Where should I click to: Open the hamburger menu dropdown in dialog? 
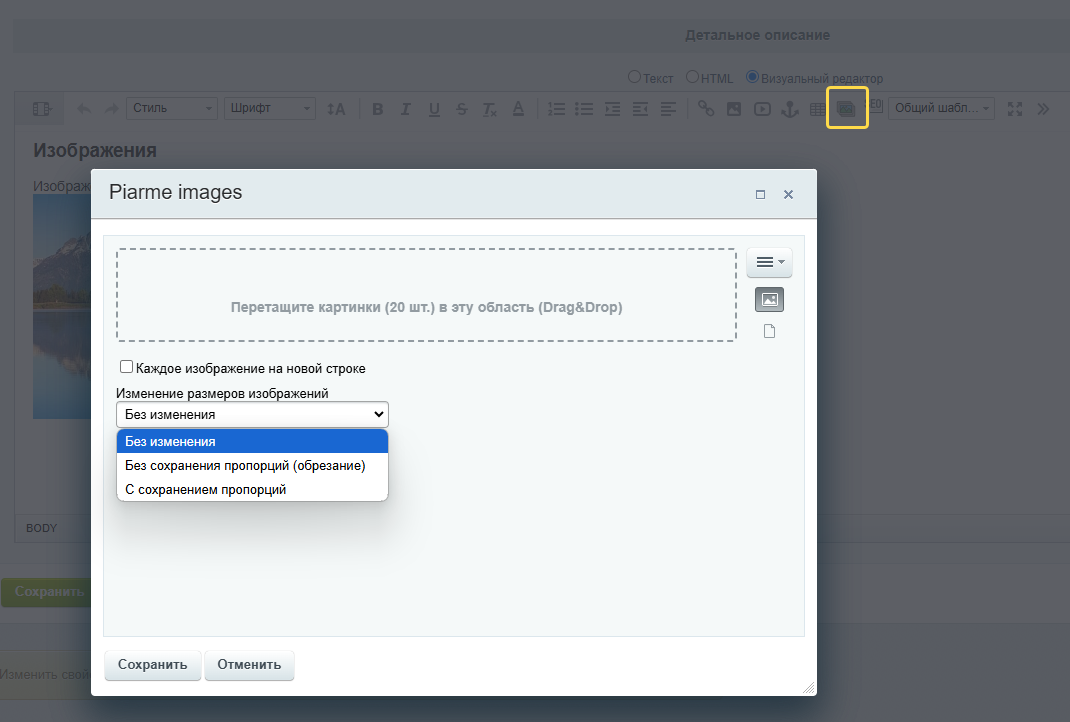(769, 262)
